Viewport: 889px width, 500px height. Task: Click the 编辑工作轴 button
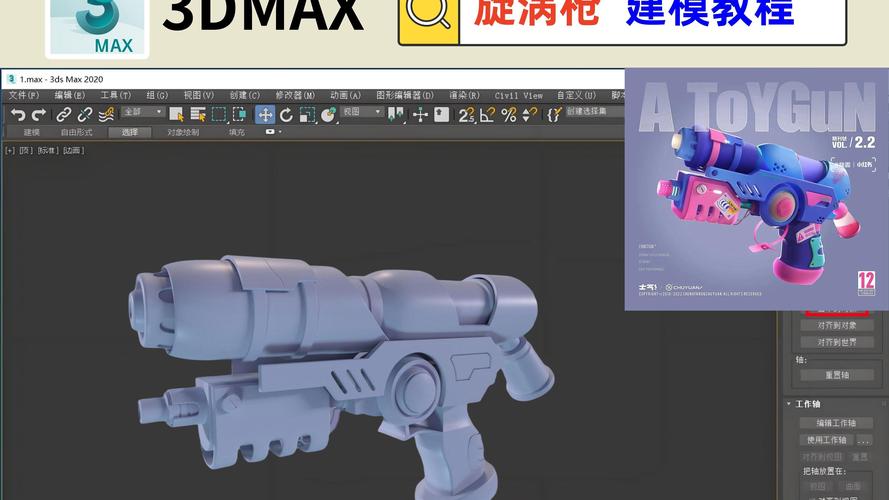(x=836, y=423)
